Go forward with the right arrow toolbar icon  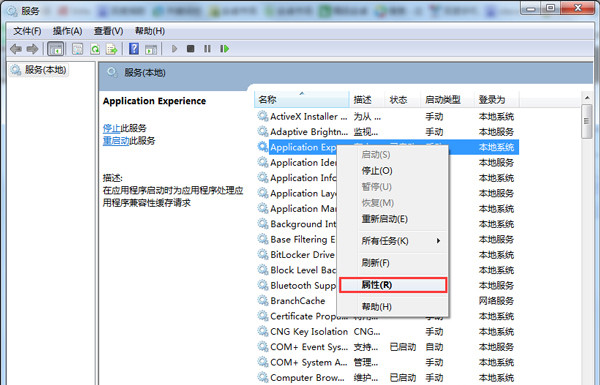(33, 49)
